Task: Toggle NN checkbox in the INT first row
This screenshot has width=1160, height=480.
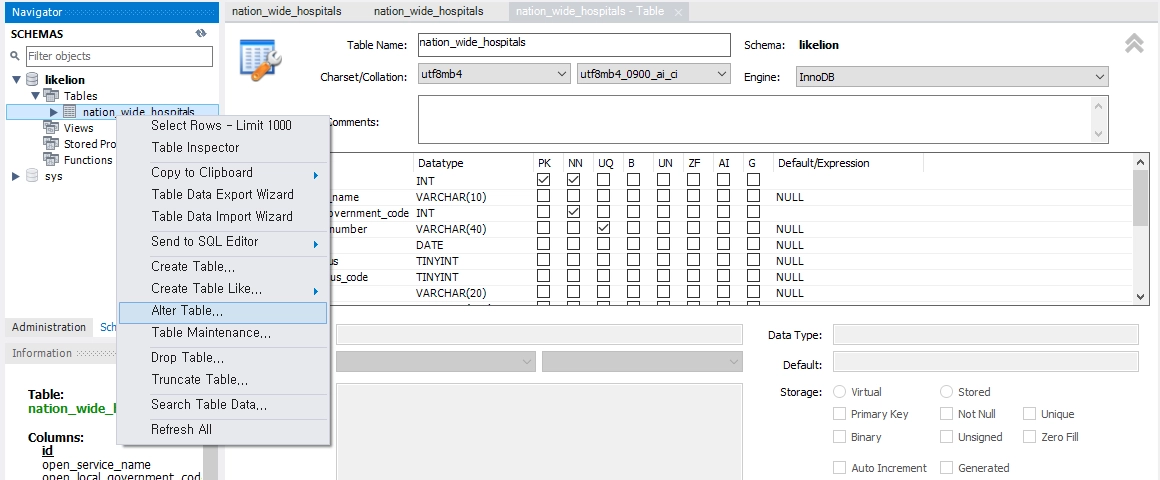Action: click(574, 180)
